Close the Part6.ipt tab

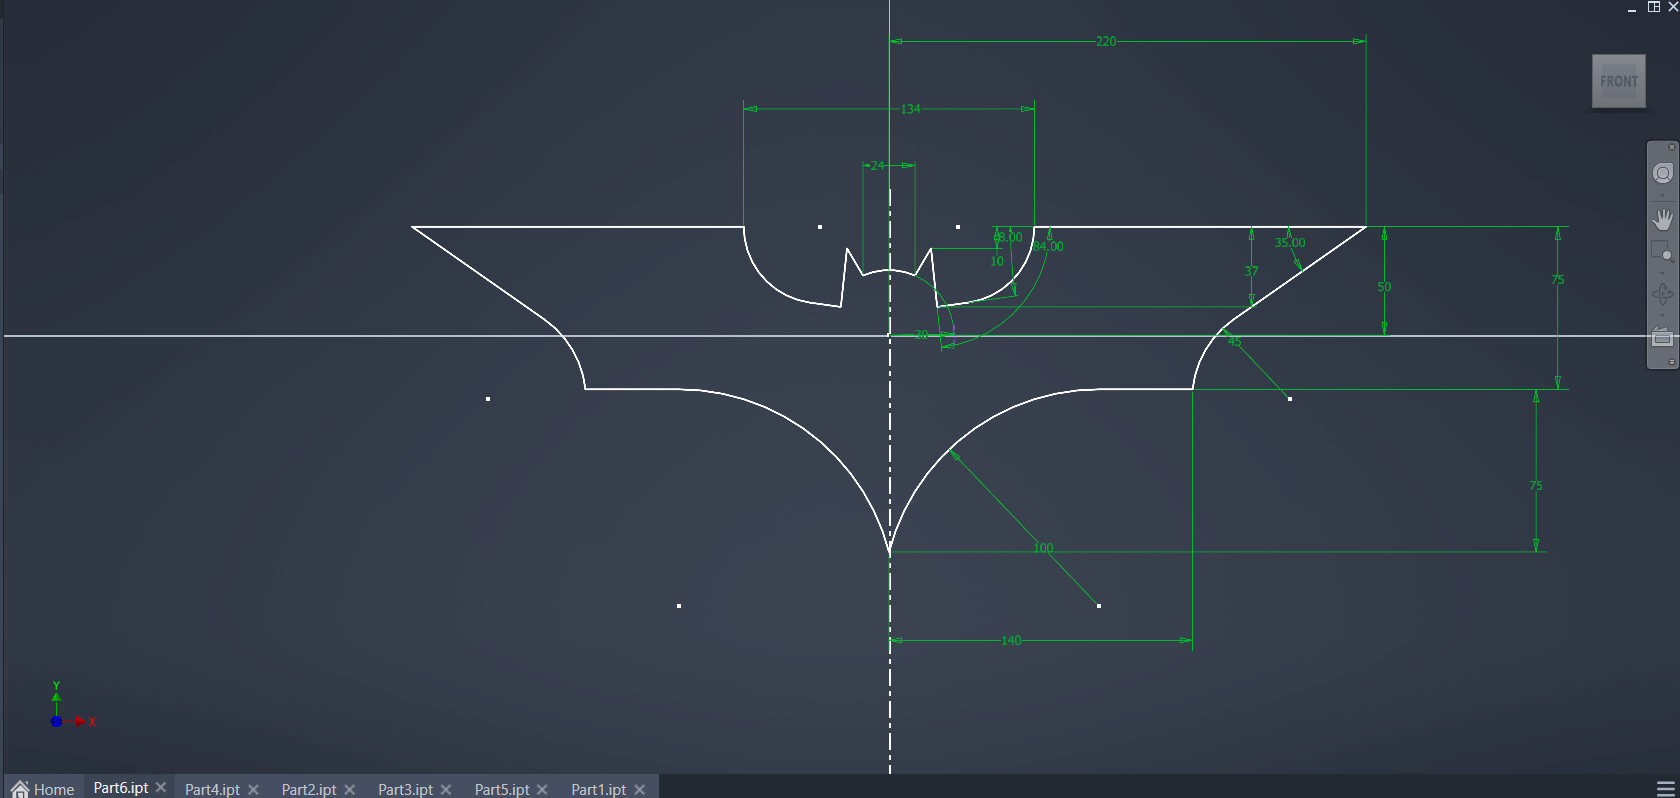[x=161, y=788]
